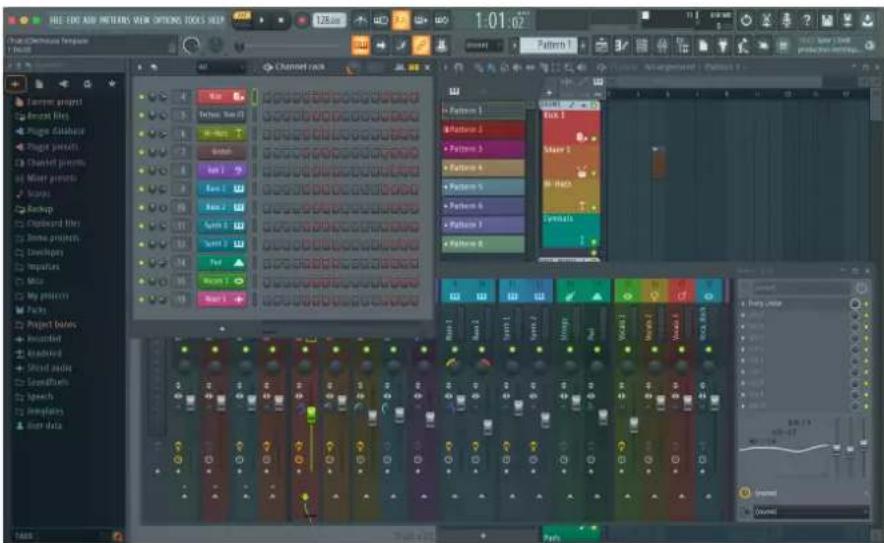Select the Hi-Hats channel button
This screenshot has width=884, height=543.
[221, 134]
